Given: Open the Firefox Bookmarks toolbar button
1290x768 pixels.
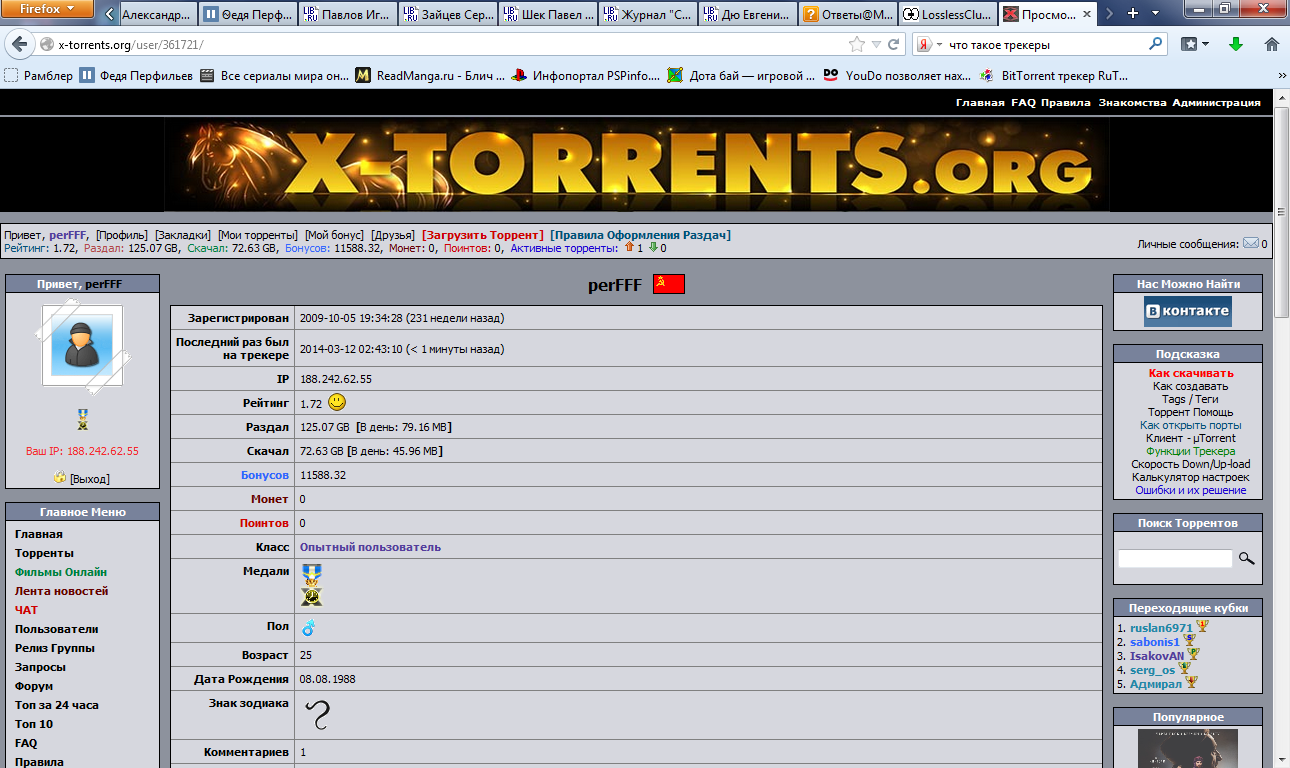Looking at the screenshot, I should [x=1194, y=44].
